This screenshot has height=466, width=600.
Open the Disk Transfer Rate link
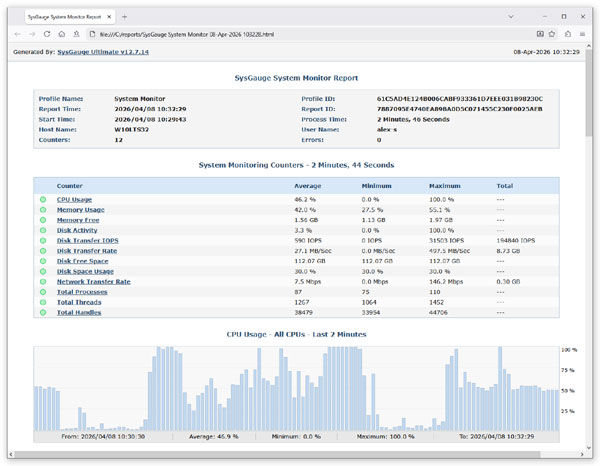[x=87, y=251]
